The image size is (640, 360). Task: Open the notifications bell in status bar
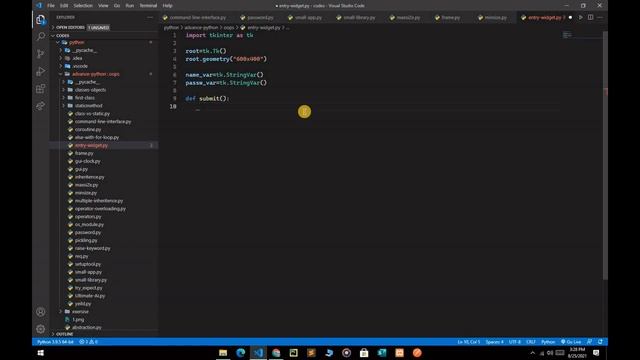tap(600, 342)
